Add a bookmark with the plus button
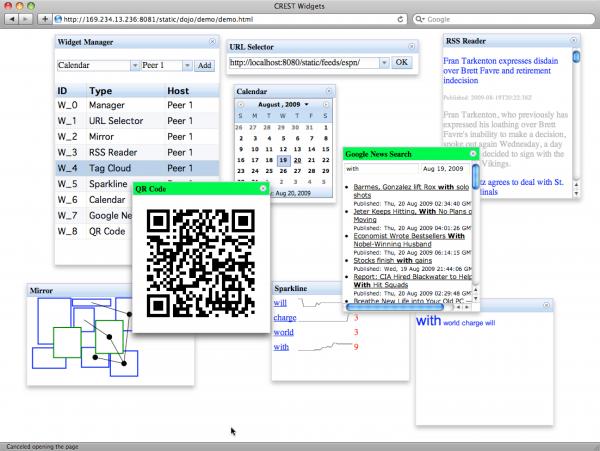Image resolution: width=600 pixels, height=451 pixels. coord(44,19)
